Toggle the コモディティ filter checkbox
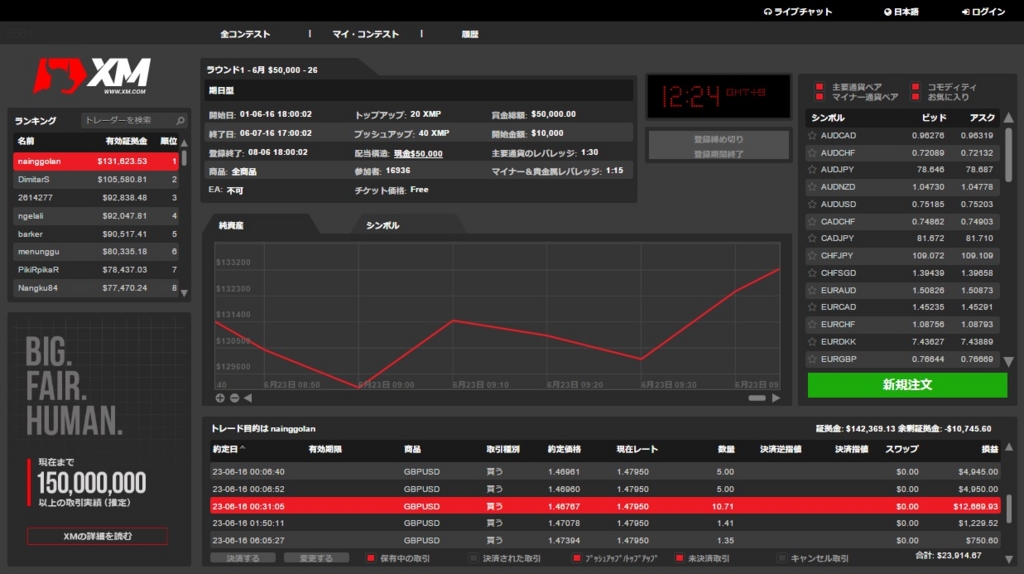Screen dimensions: 1024x574 (916, 87)
